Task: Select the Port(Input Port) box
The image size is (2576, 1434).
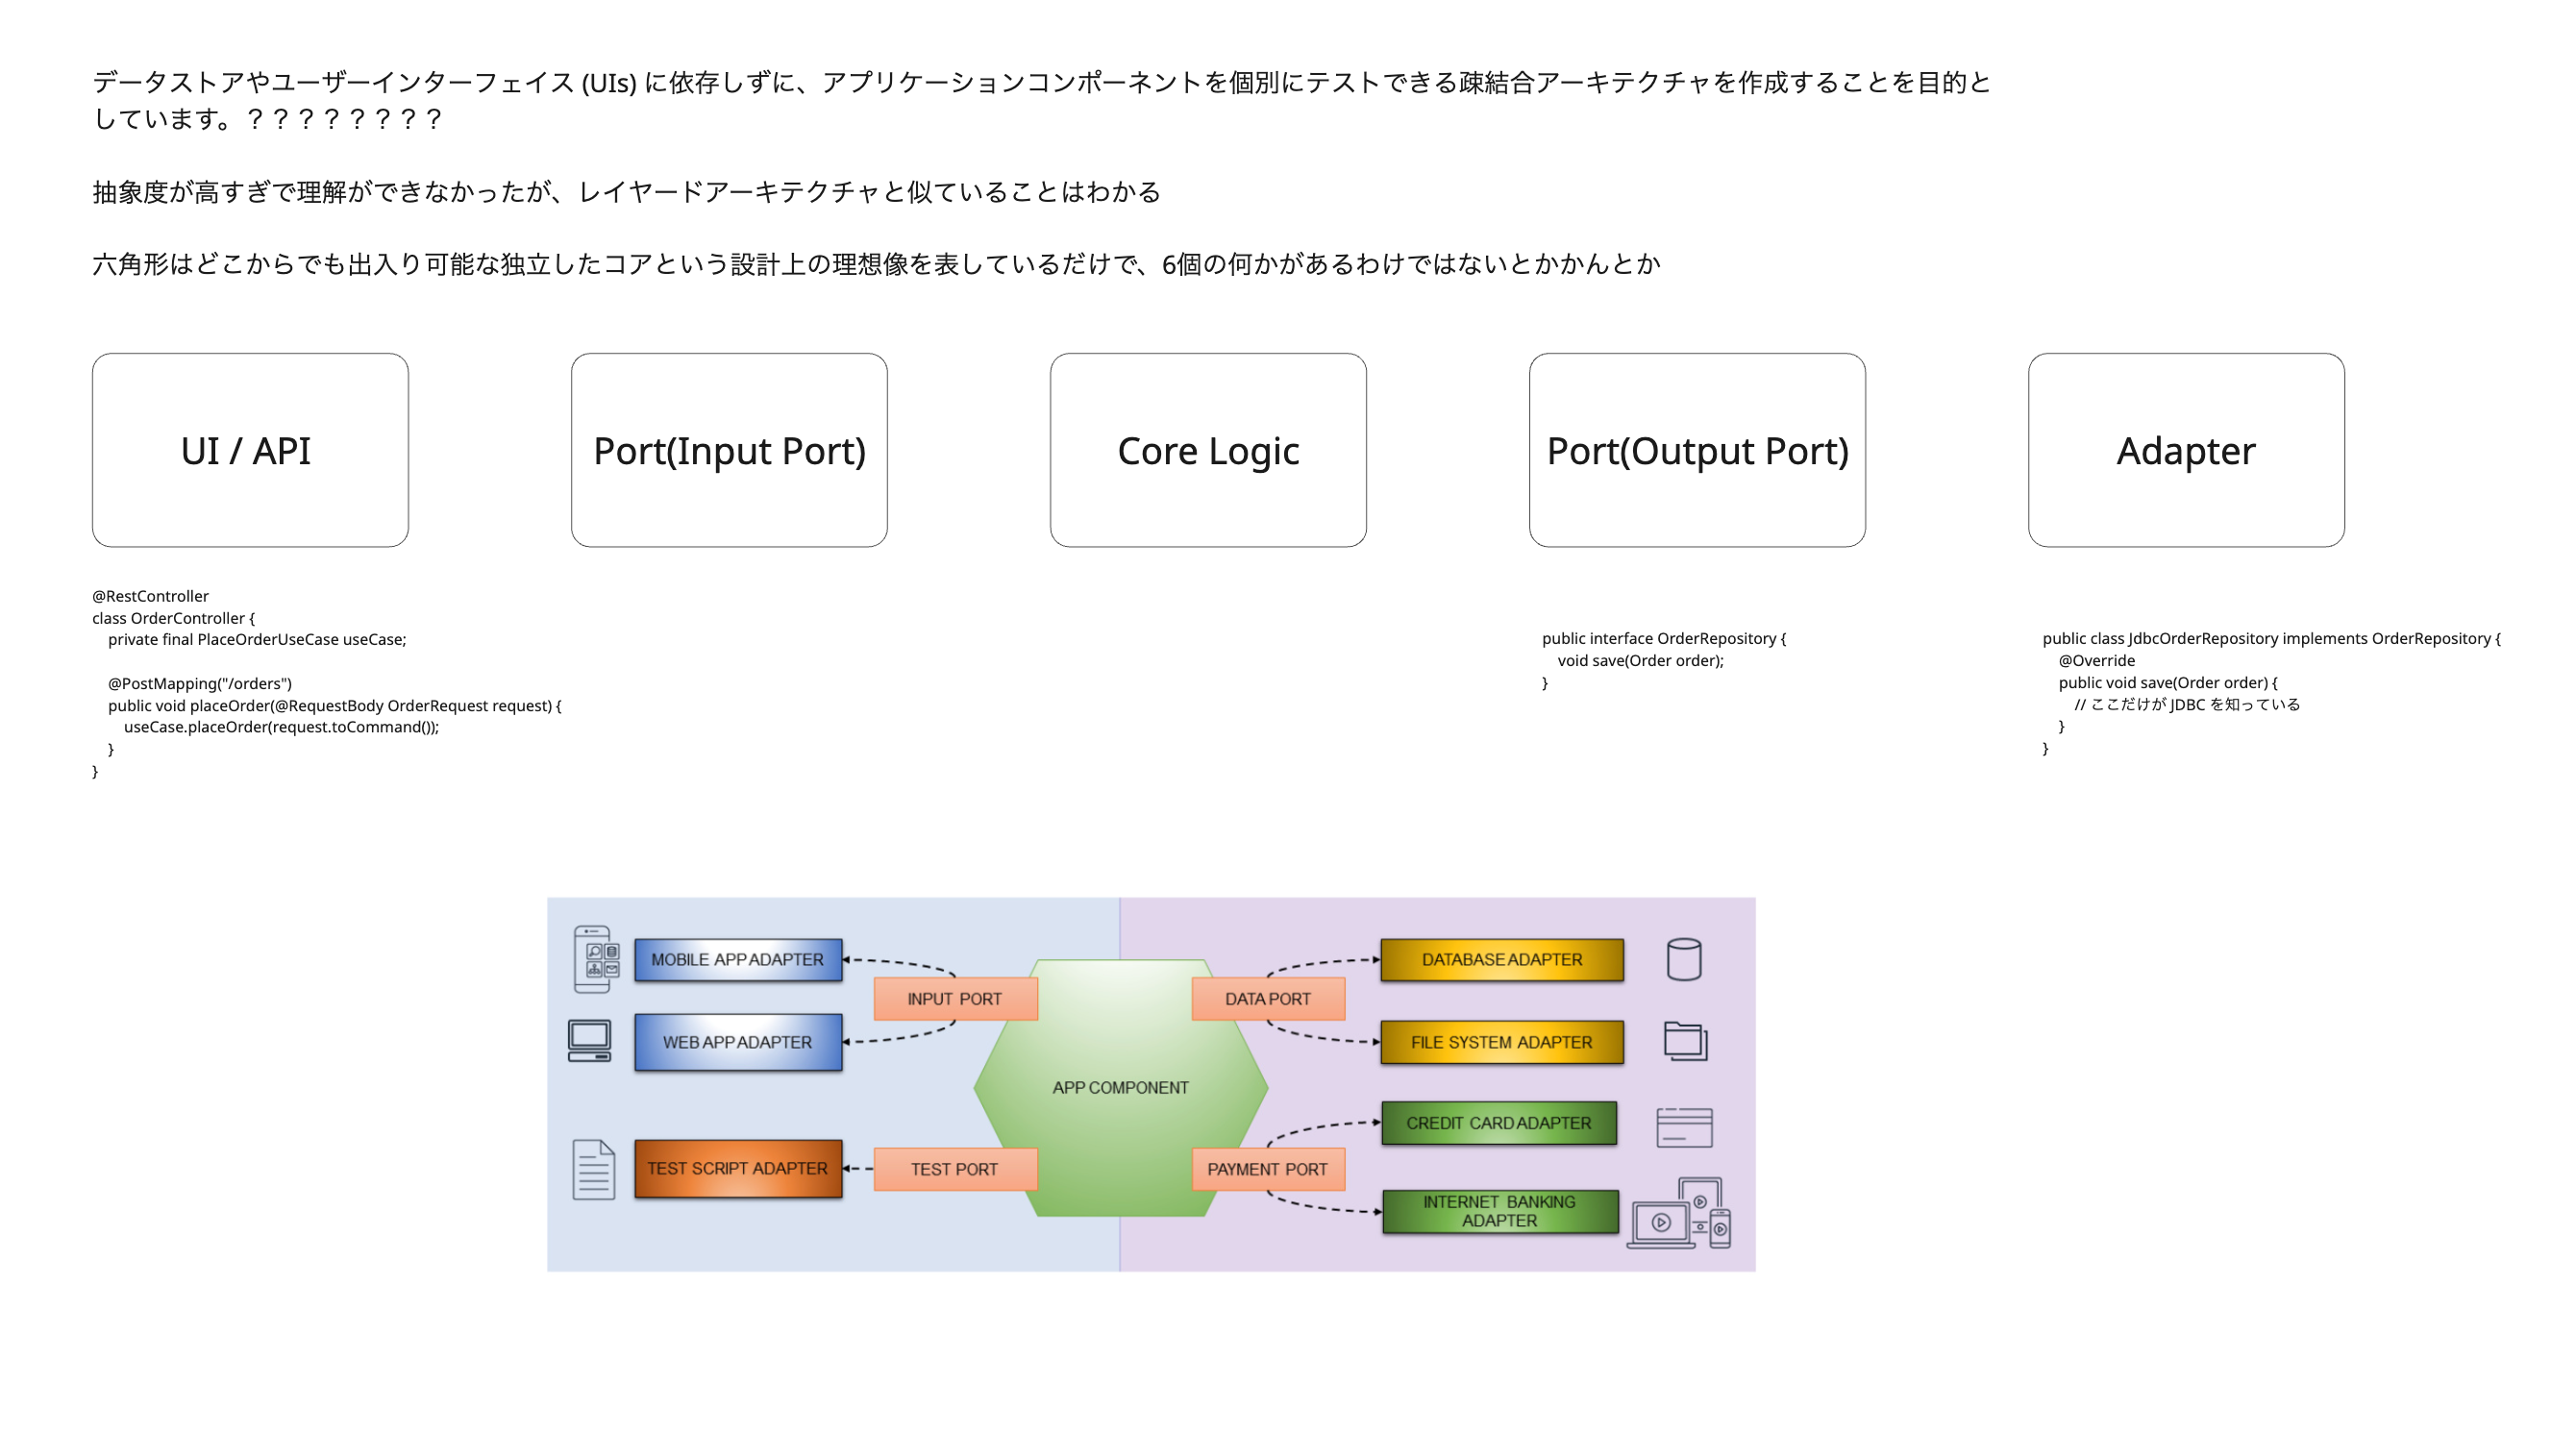Action: [729, 450]
